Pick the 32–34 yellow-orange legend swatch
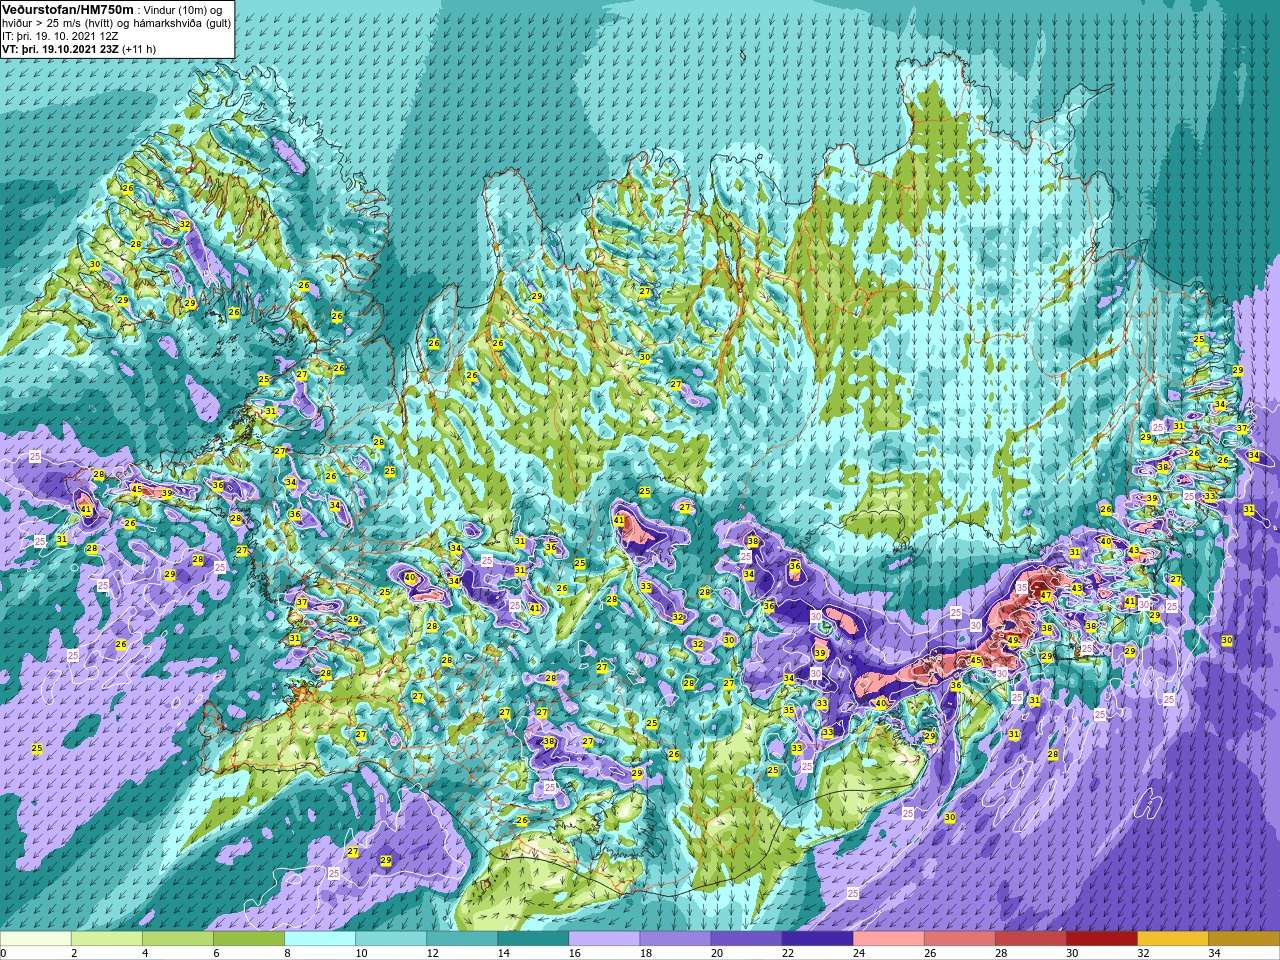1280x960 pixels. (x=1172, y=939)
